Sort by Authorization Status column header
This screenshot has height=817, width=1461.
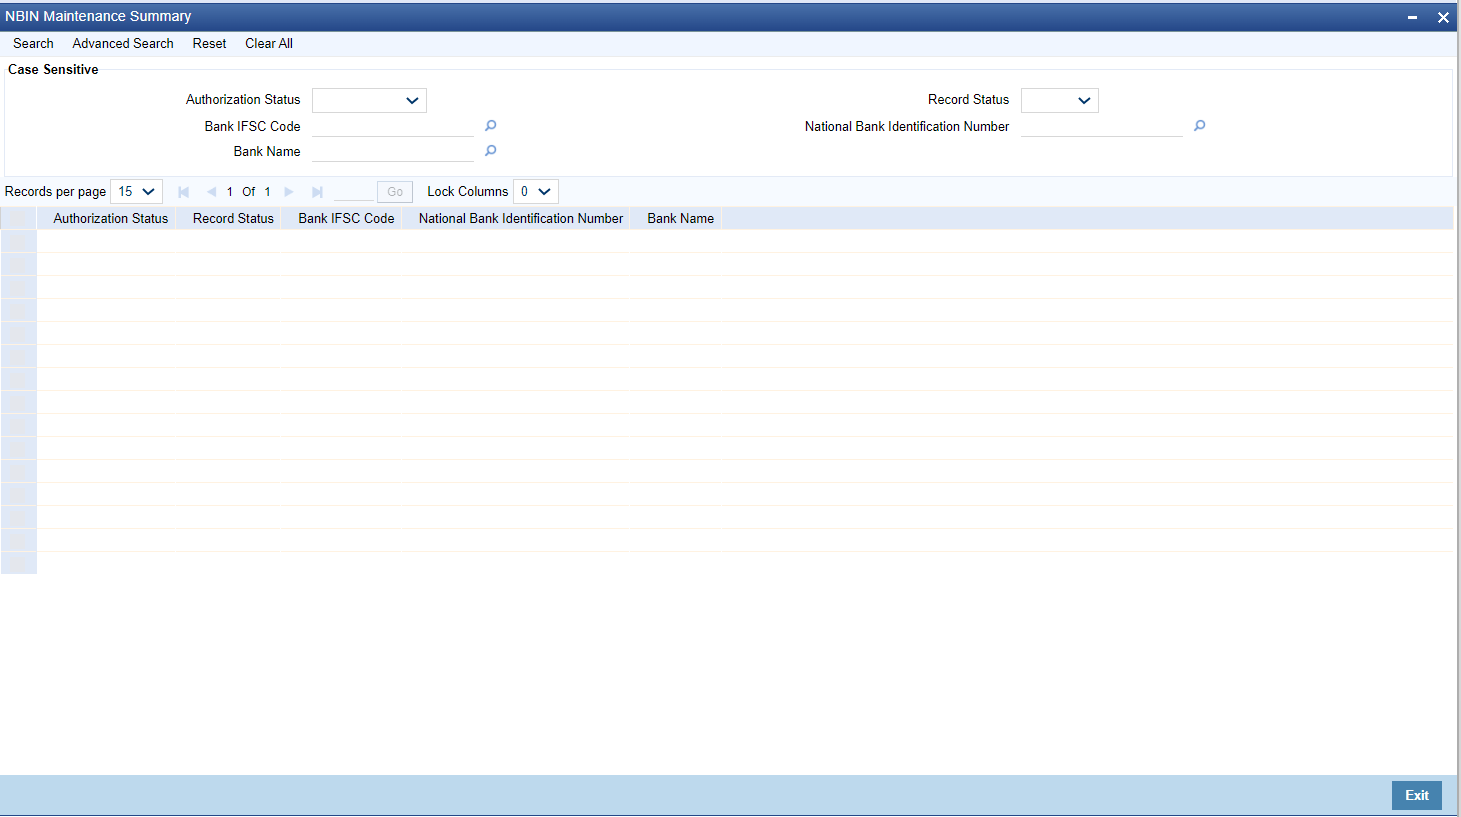coord(110,218)
